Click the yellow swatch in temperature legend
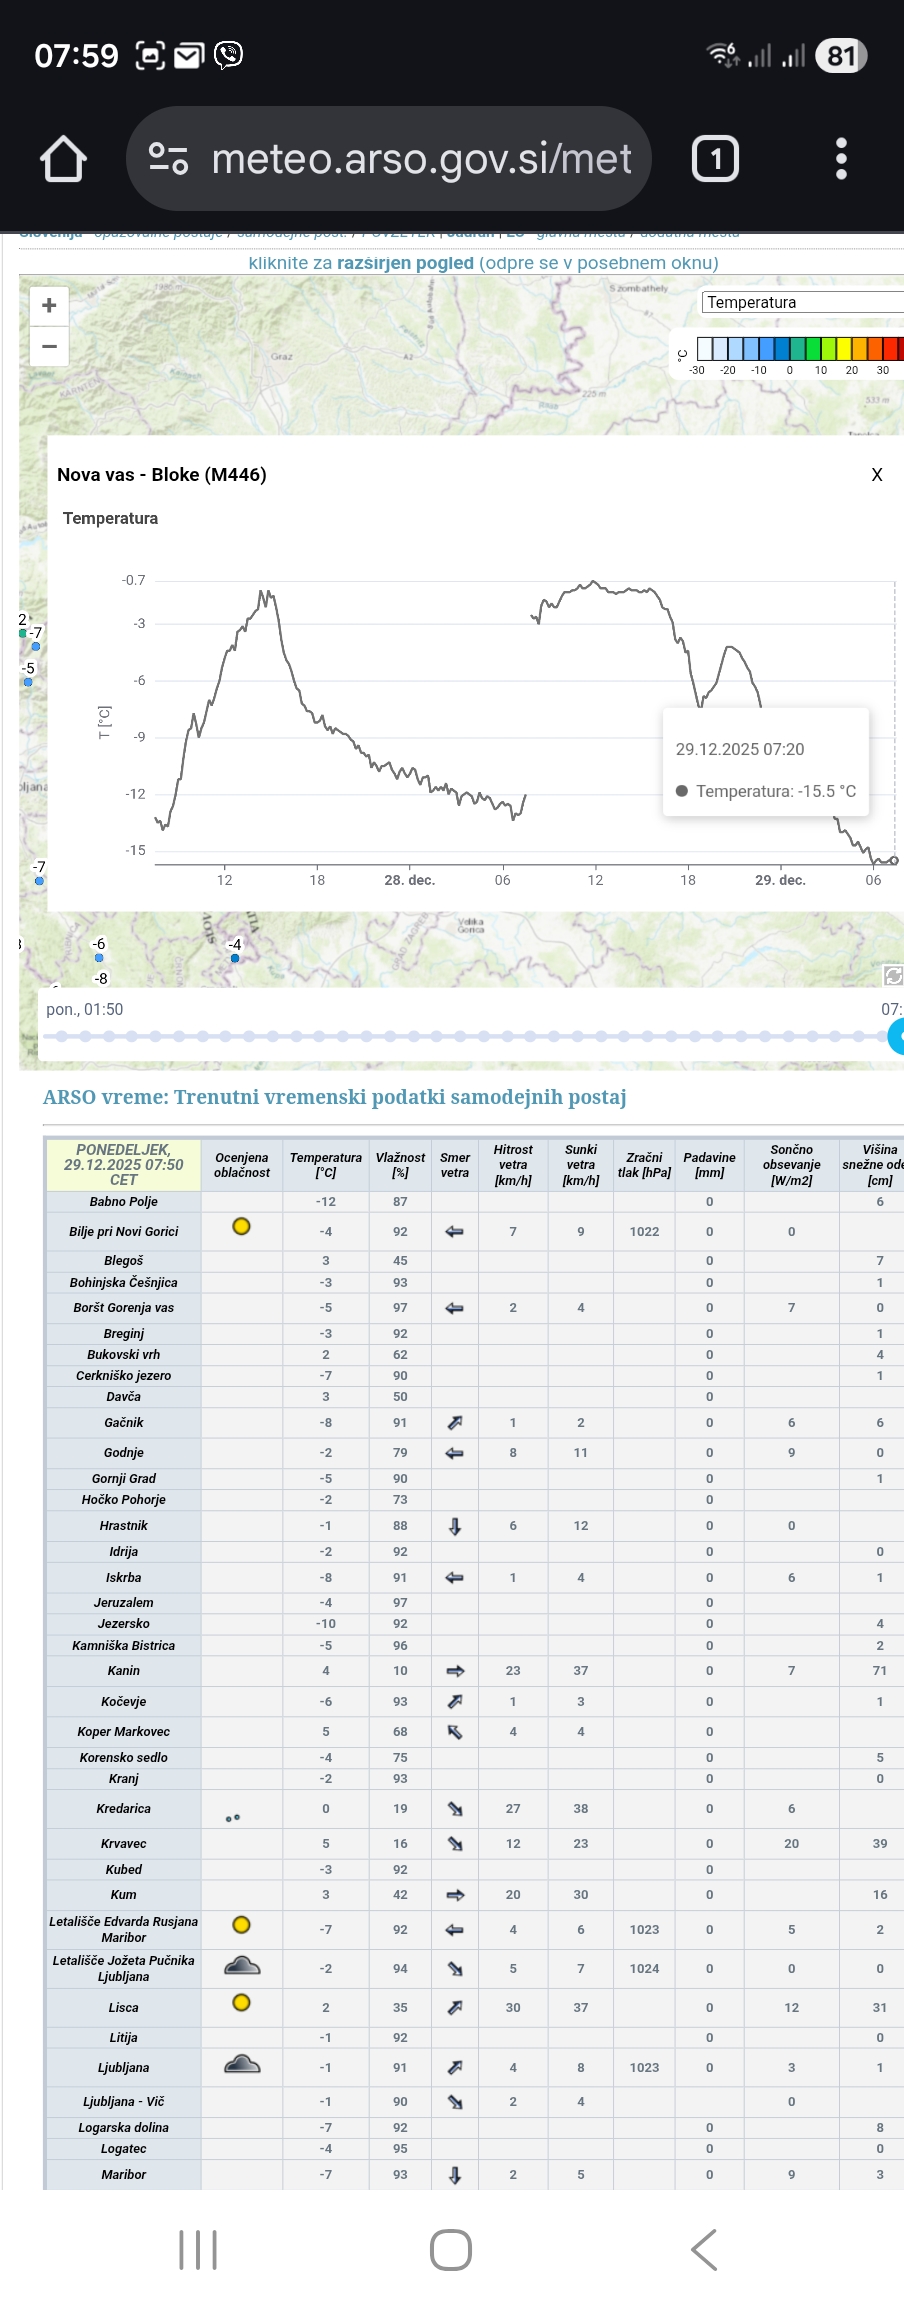This screenshot has width=904, height=2316. coord(844,348)
